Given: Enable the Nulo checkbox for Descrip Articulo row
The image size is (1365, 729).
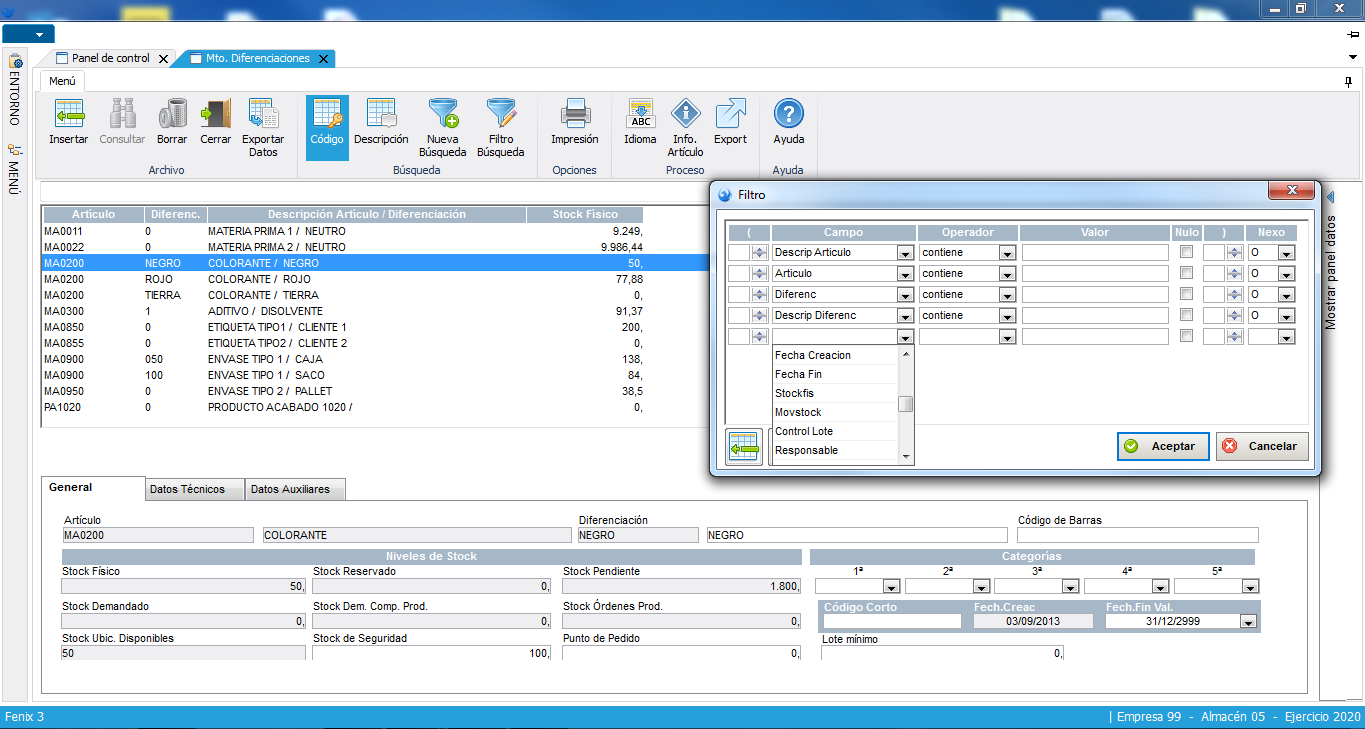Looking at the screenshot, I should pyautogui.click(x=1186, y=252).
